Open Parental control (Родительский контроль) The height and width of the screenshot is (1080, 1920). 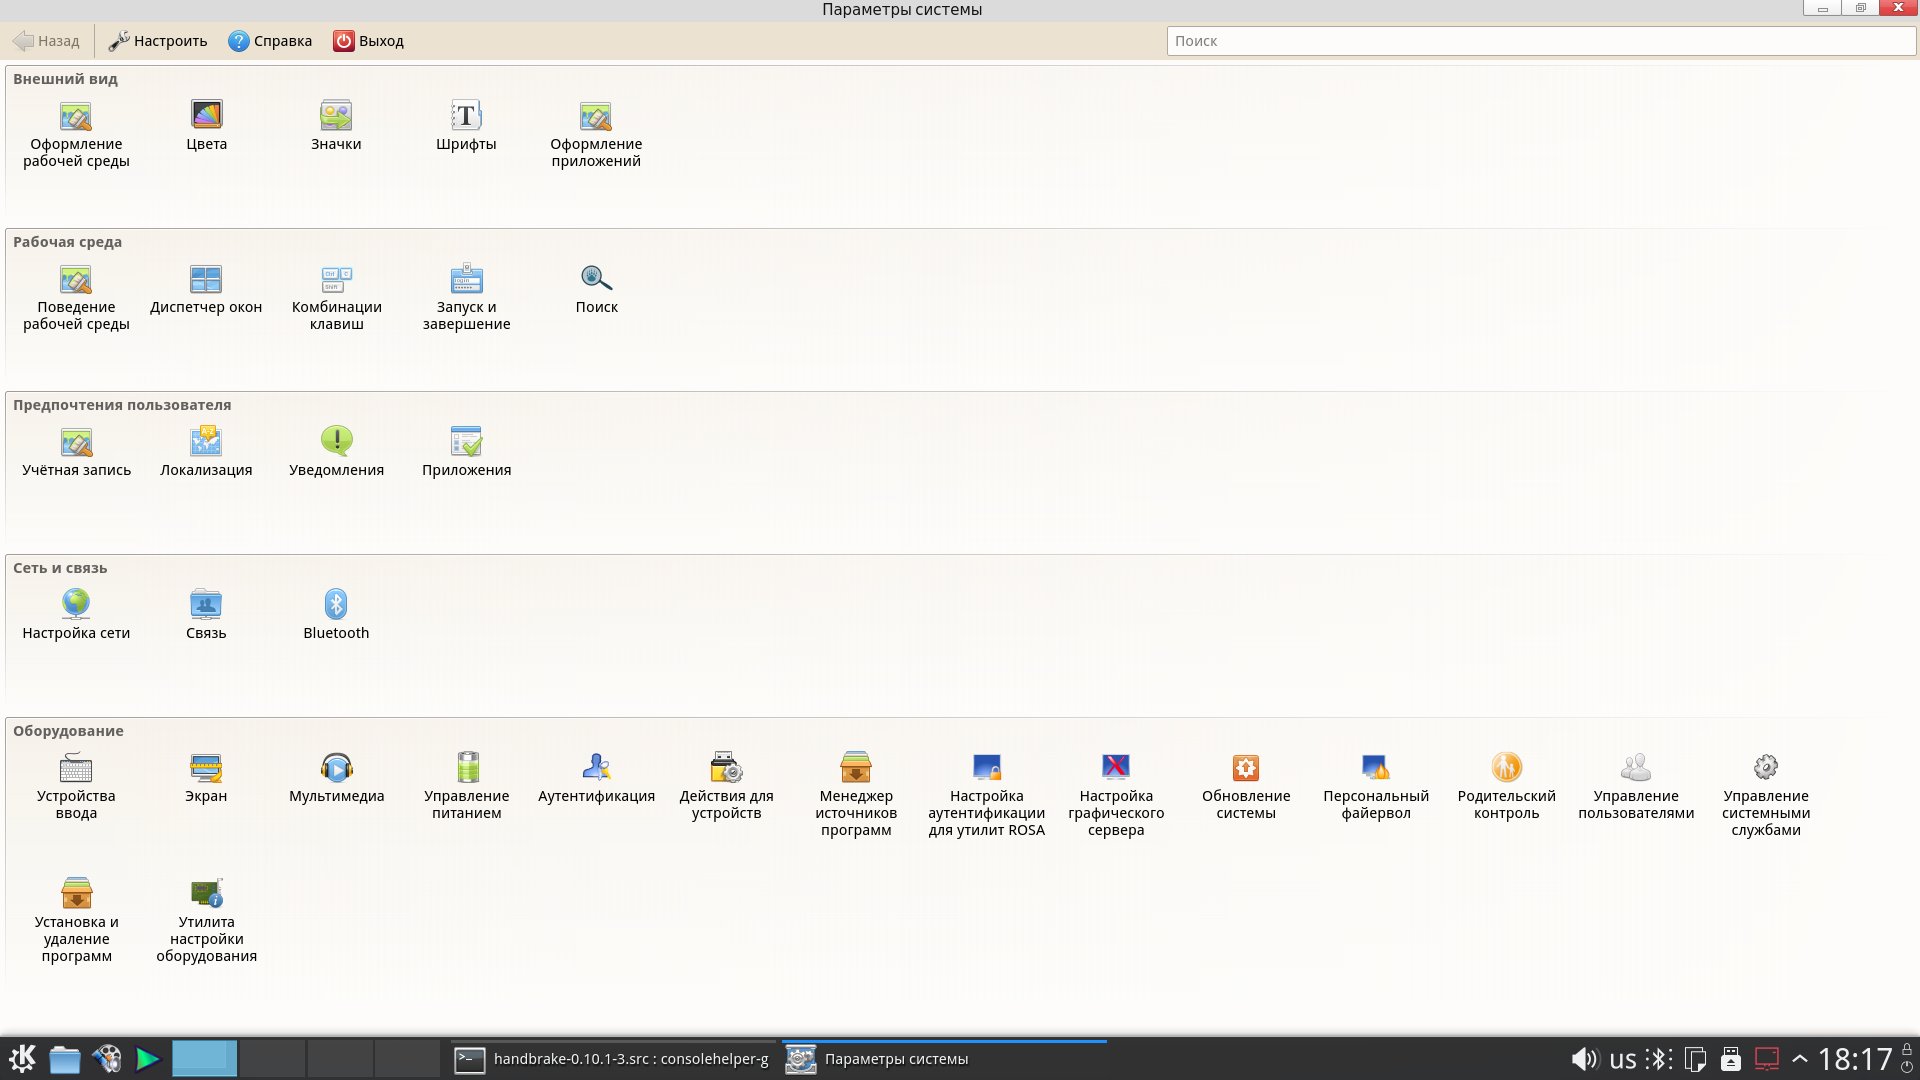[1506, 783]
